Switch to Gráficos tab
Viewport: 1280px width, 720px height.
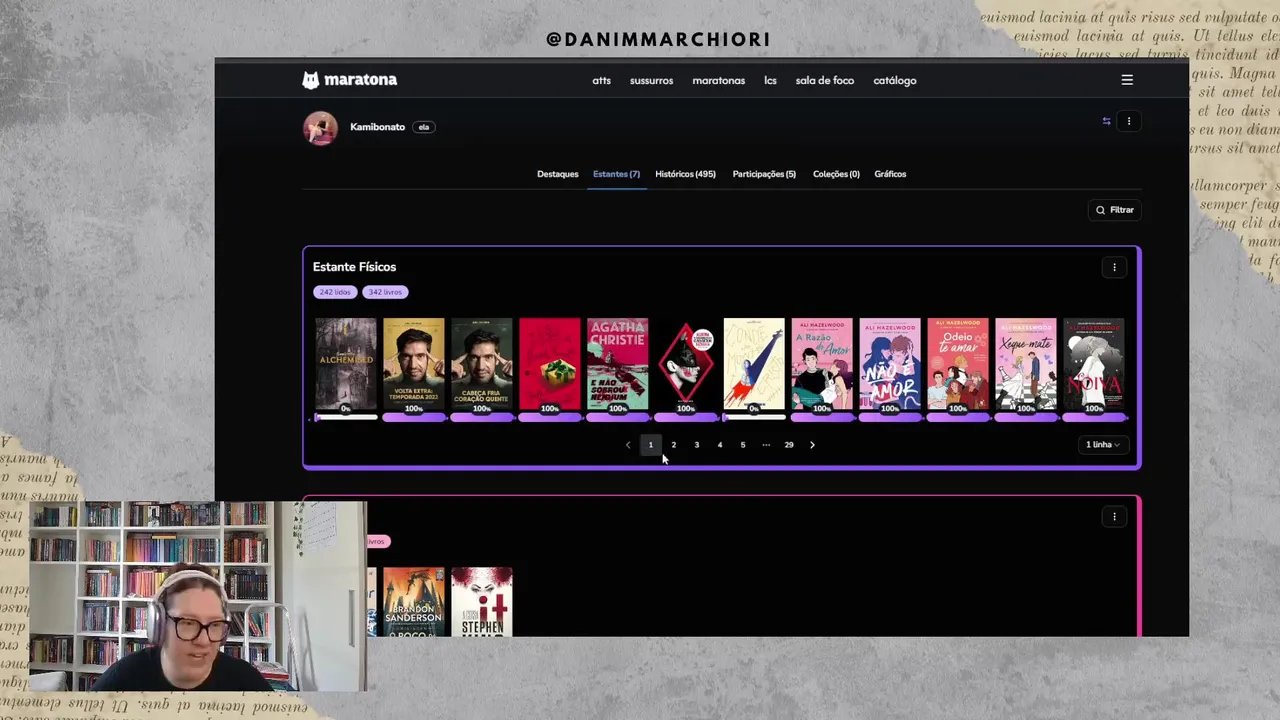click(x=890, y=174)
